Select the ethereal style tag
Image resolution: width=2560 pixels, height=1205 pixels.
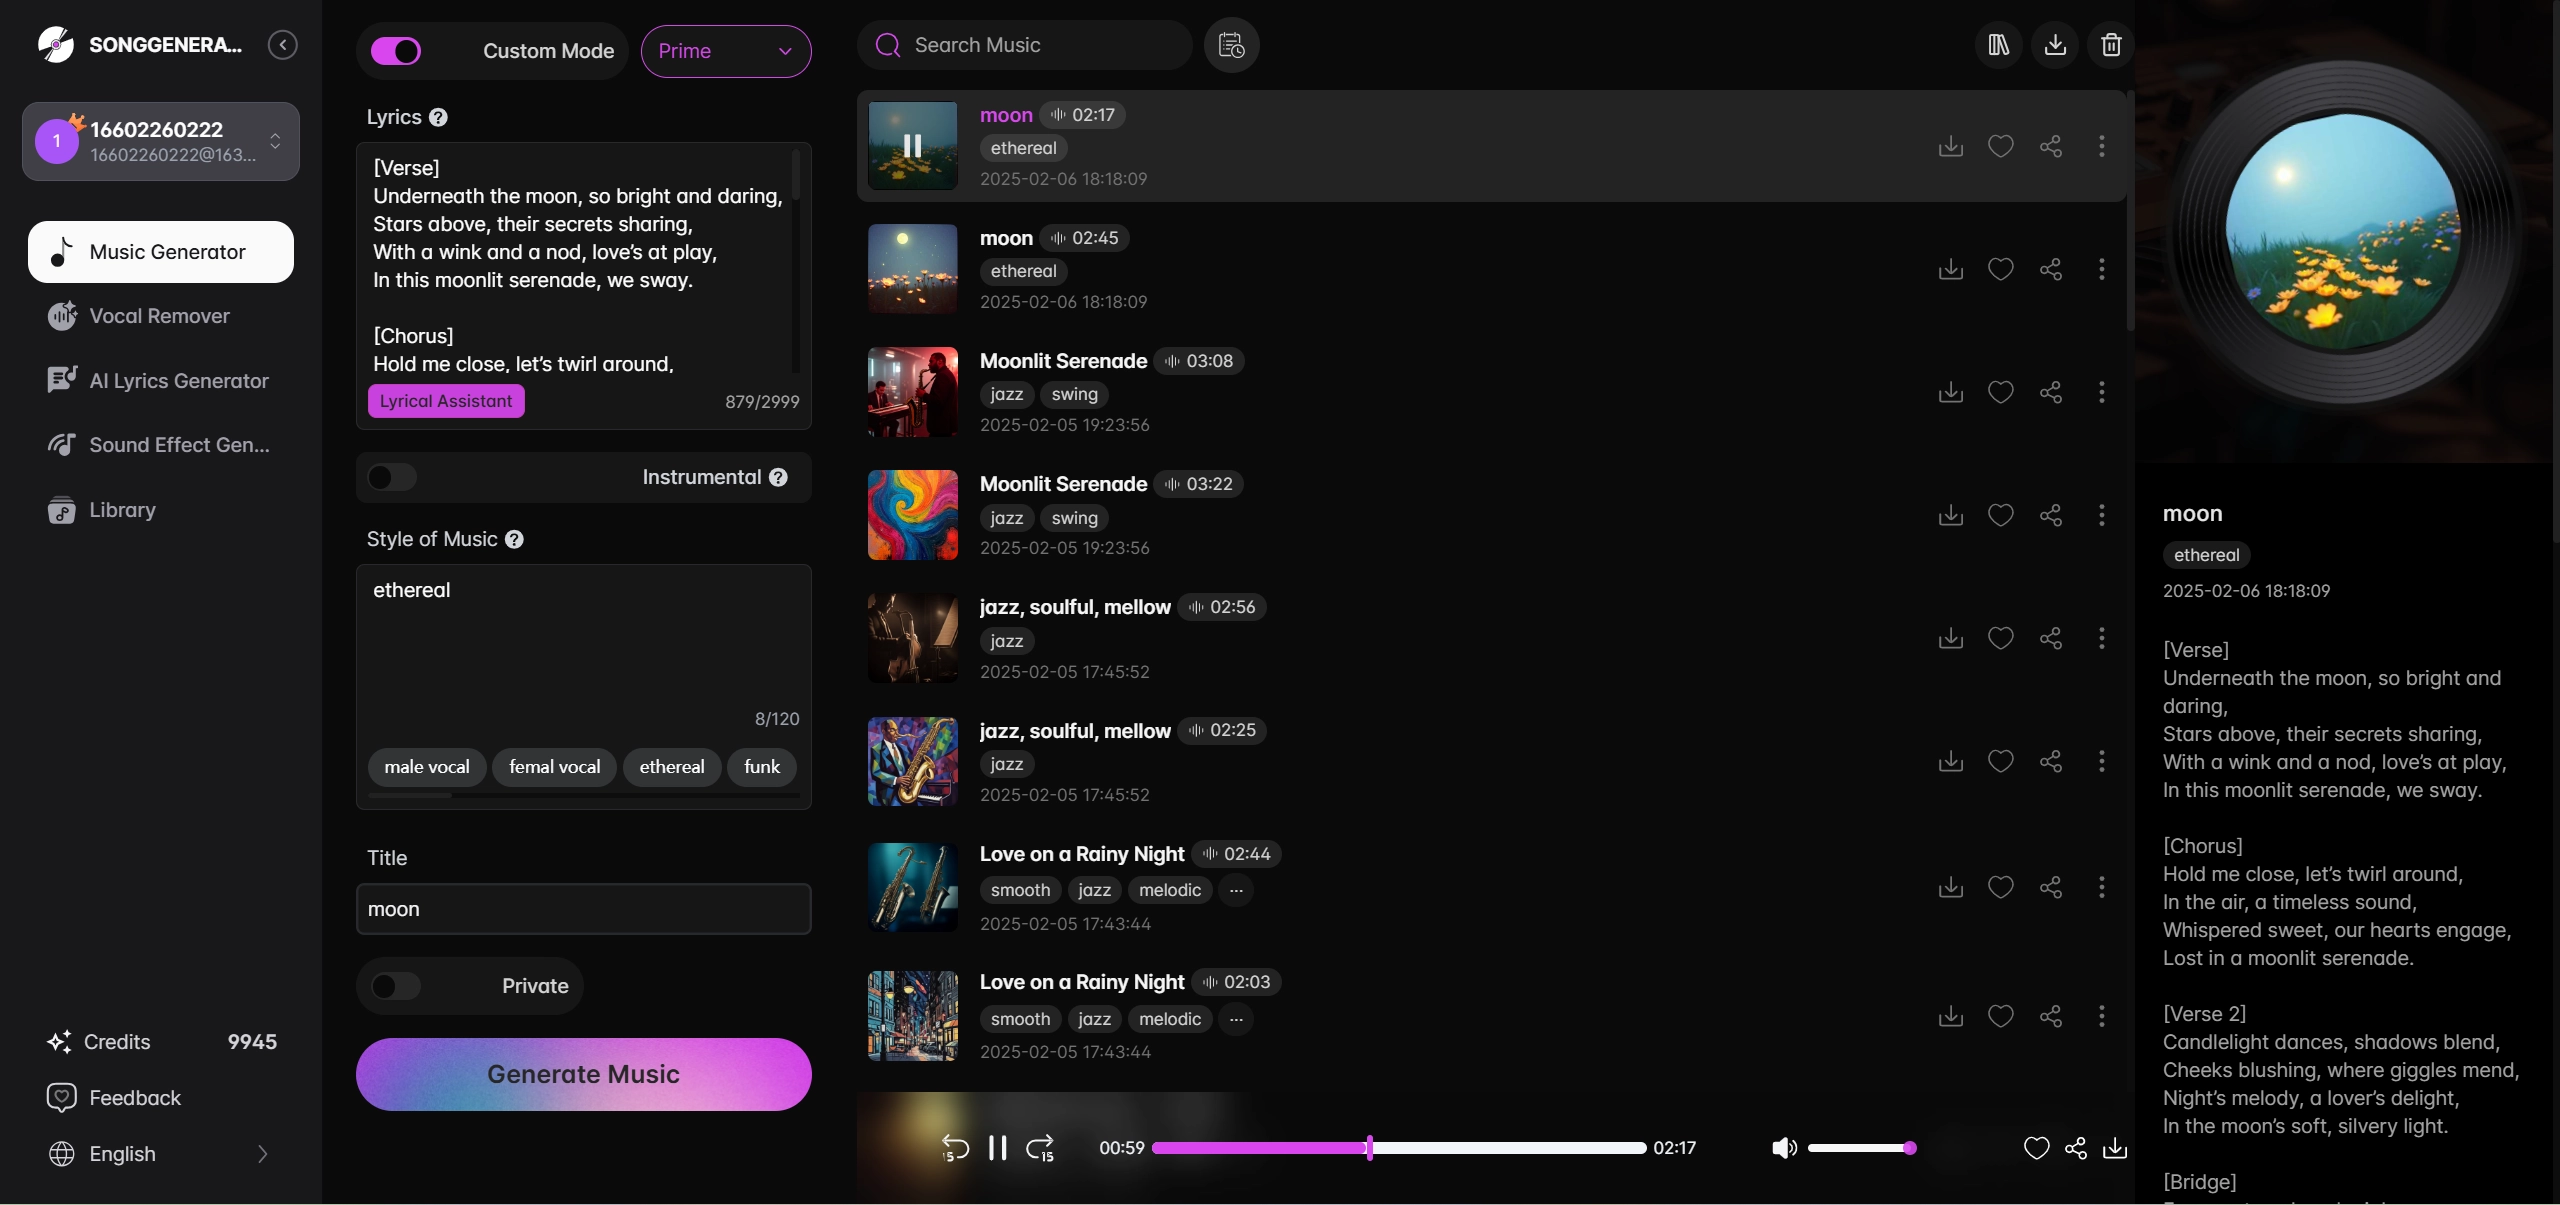click(x=672, y=767)
